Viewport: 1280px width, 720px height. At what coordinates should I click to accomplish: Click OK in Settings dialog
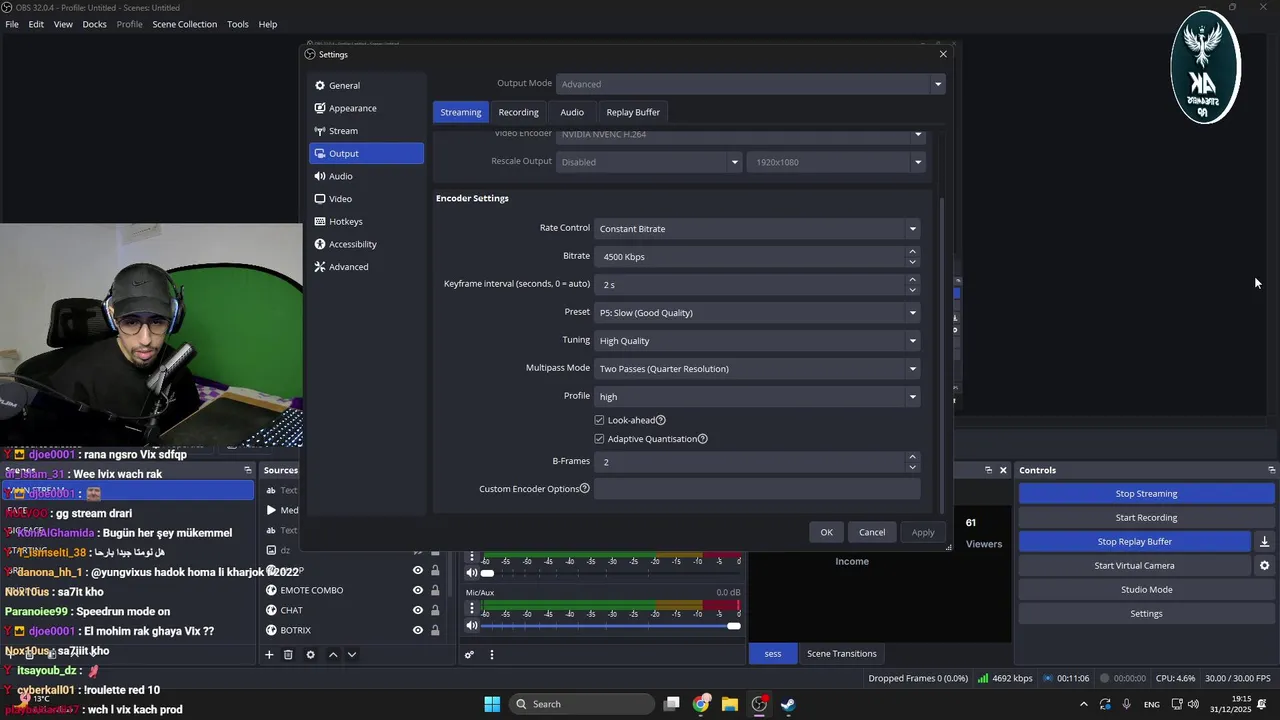click(826, 532)
